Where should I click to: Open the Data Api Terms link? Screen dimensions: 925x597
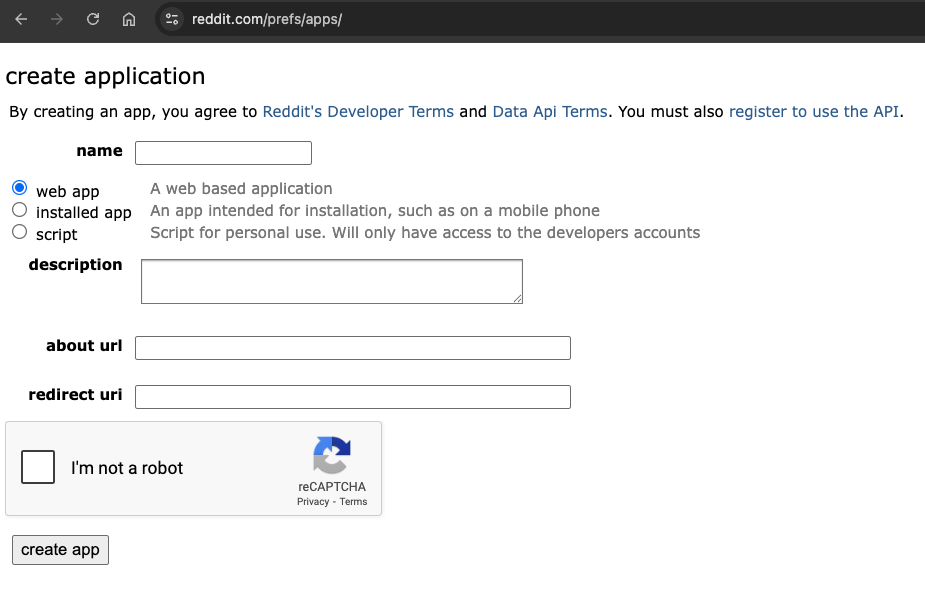pyautogui.click(x=550, y=112)
